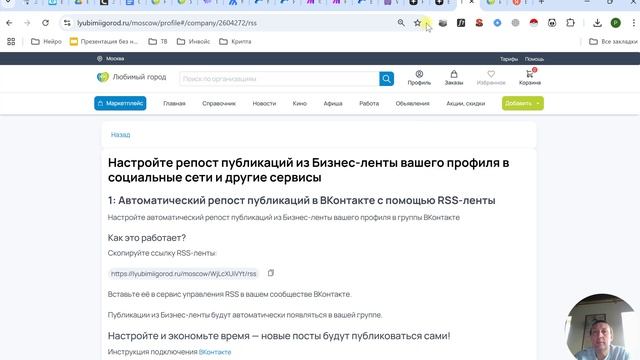
Task: Open the Презентация без н... bookmark
Action: (x=104, y=42)
